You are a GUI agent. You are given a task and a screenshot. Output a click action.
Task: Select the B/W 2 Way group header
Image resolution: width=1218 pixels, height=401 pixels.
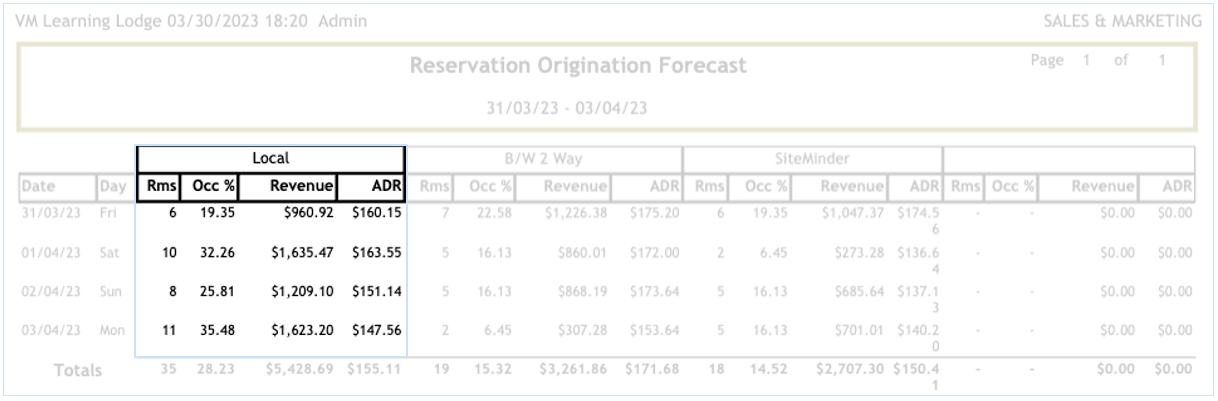pyautogui.click(x=544, y=158)
